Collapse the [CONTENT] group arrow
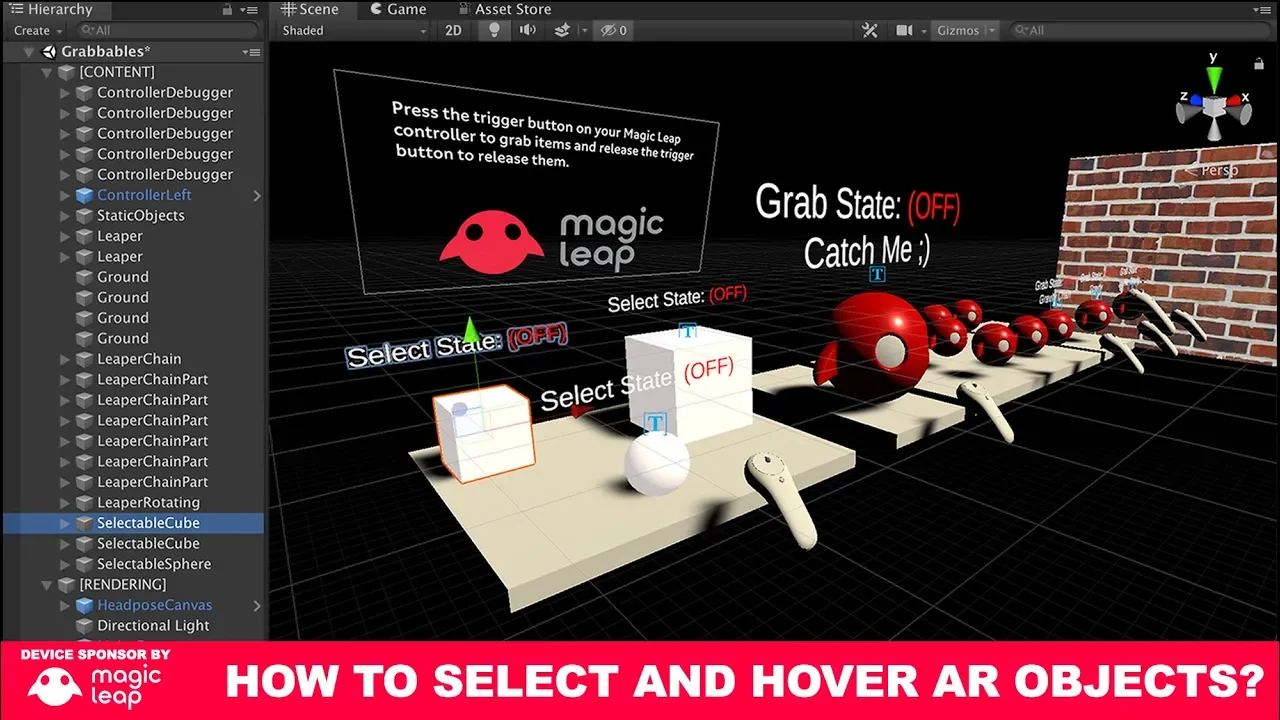1280x720 pixels. click(46, 72)
